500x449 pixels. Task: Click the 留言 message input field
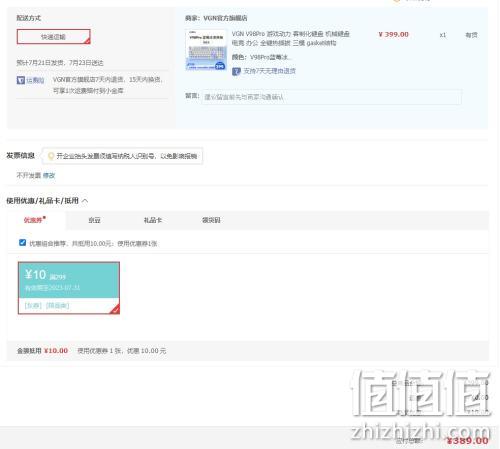tap(331, 97)
